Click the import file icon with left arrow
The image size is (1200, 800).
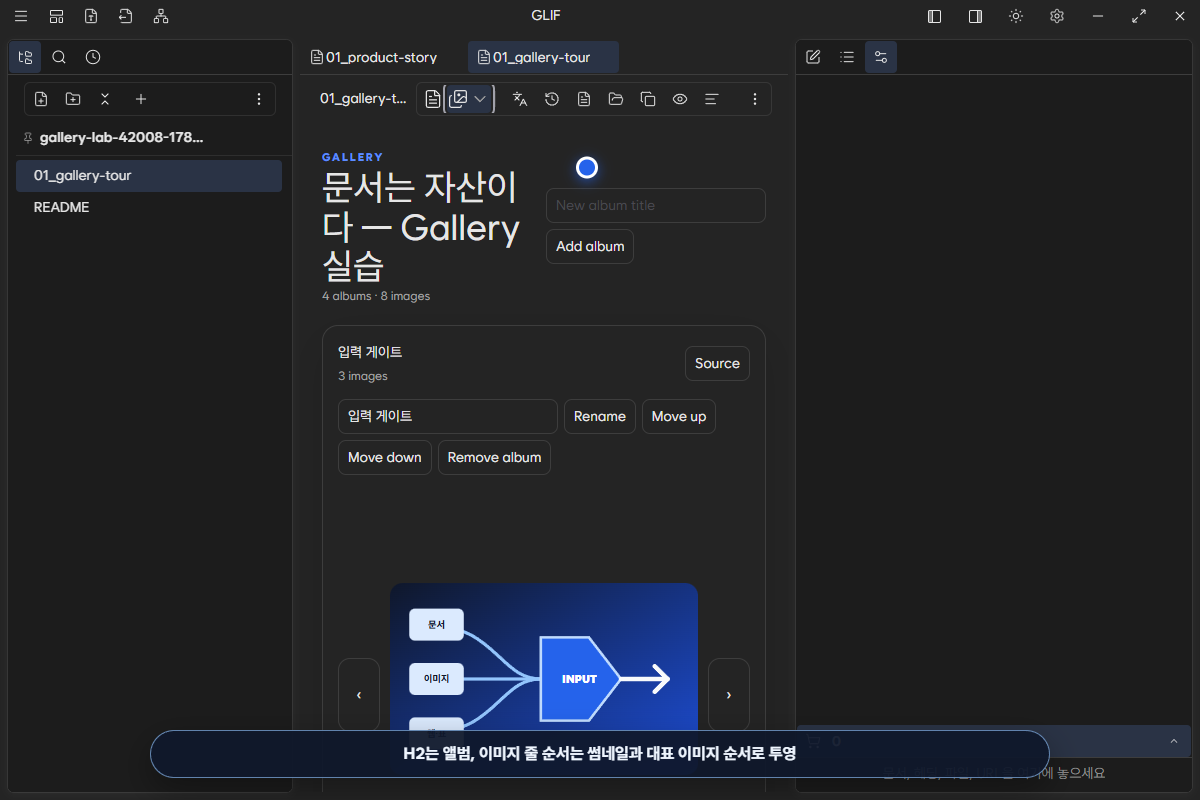pos(125,16)
